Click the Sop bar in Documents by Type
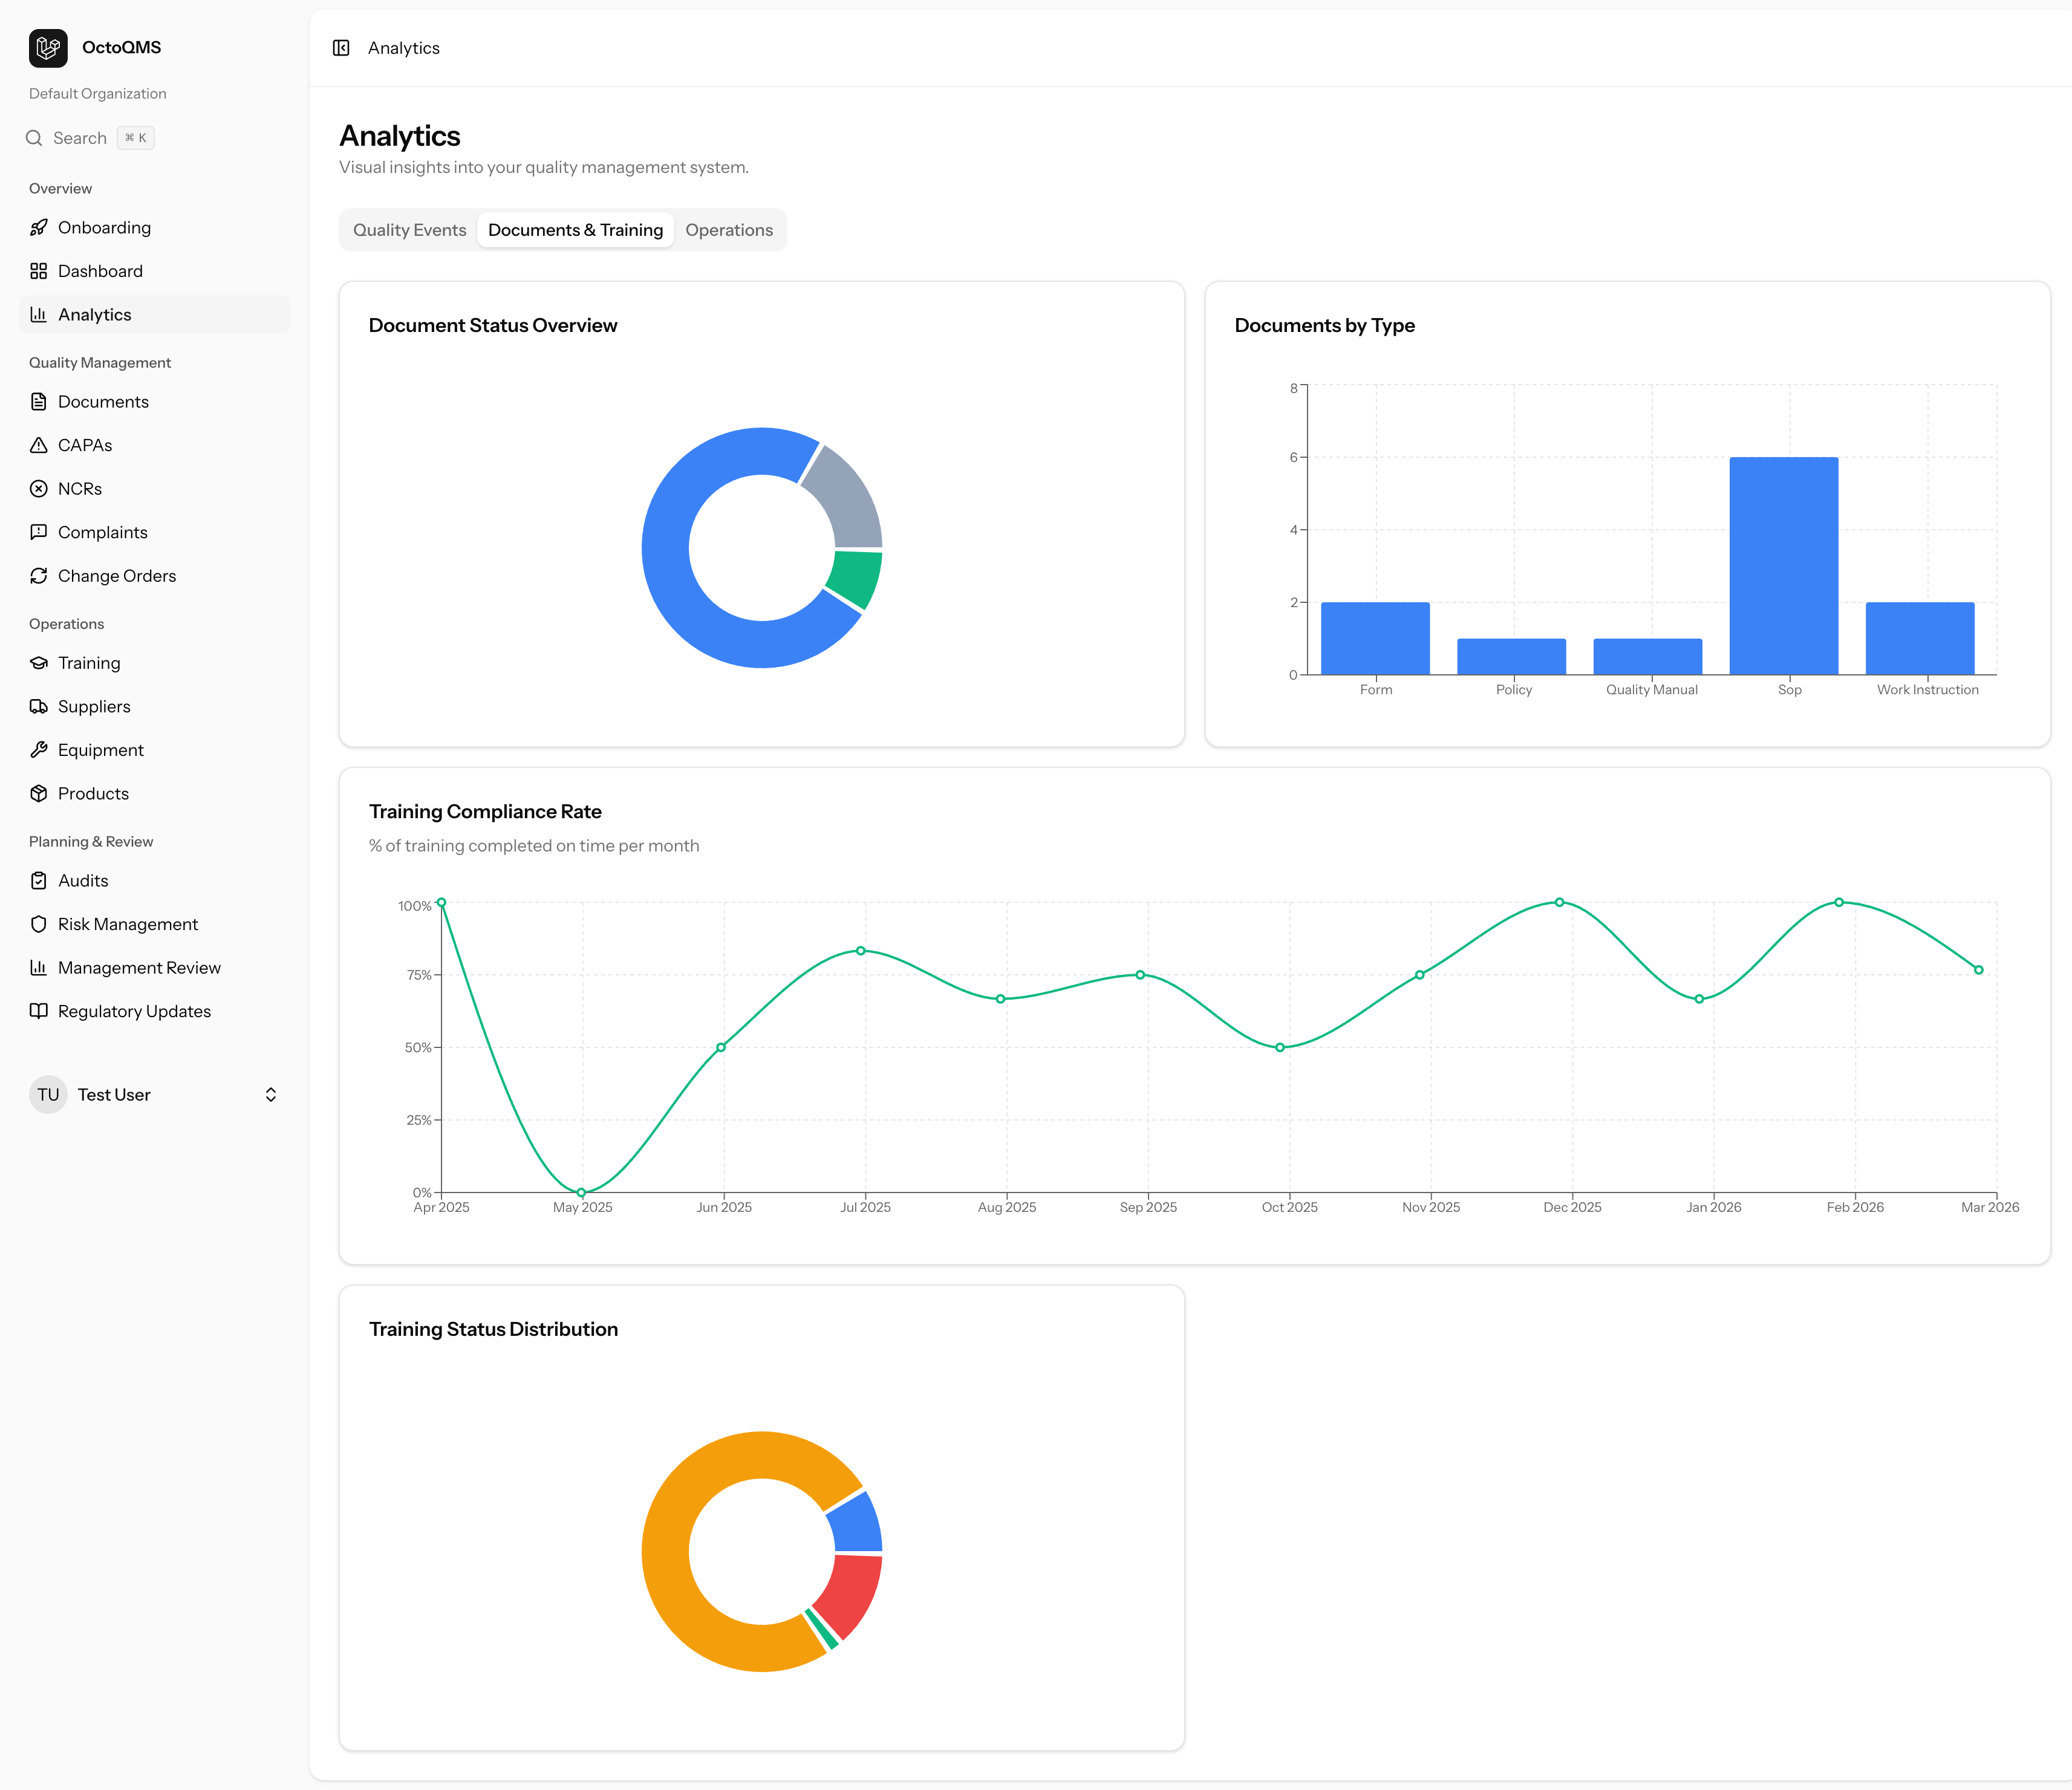Viewport: 2072px width, 1790px height. point(1783,566)
